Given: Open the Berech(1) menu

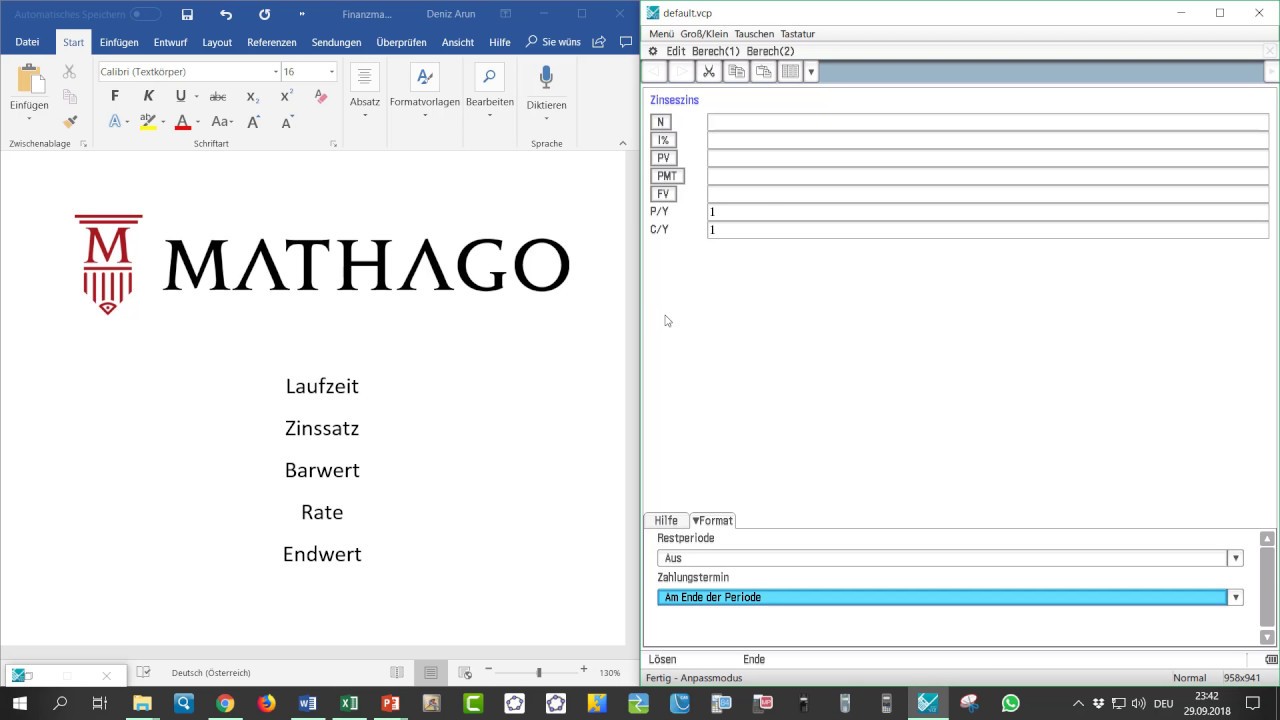Looking at the screenshot, I should point(716,51).
